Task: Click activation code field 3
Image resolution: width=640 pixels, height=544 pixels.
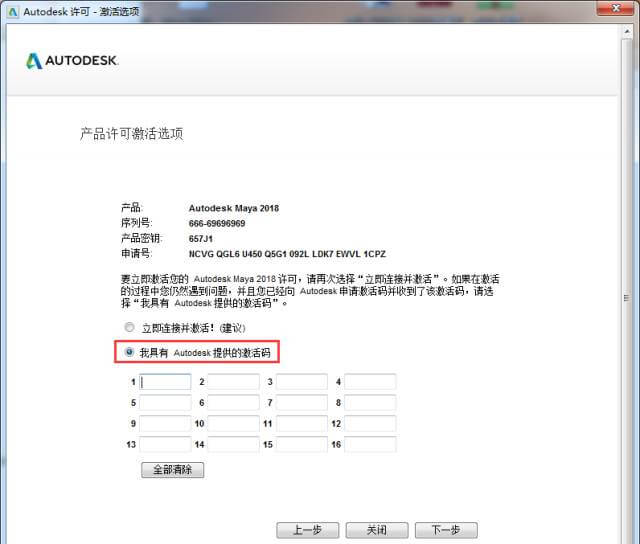Action: (302, 382)
